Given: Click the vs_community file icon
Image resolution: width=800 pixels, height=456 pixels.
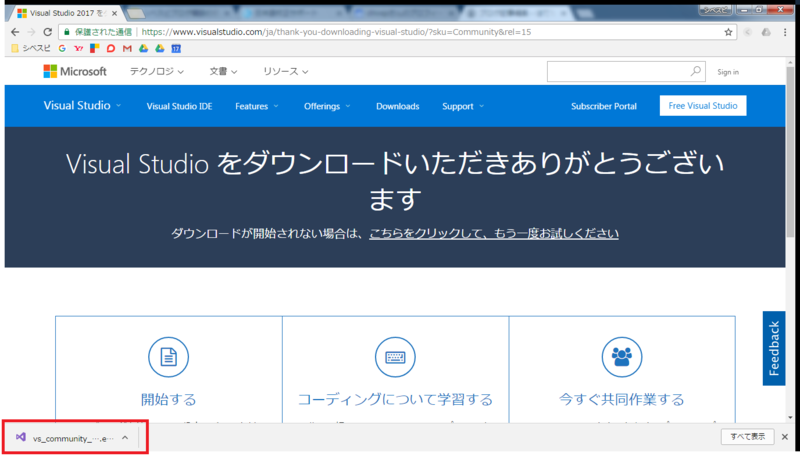Looking at the screenshot, I should pyautogui.click(x=20, y=438).
